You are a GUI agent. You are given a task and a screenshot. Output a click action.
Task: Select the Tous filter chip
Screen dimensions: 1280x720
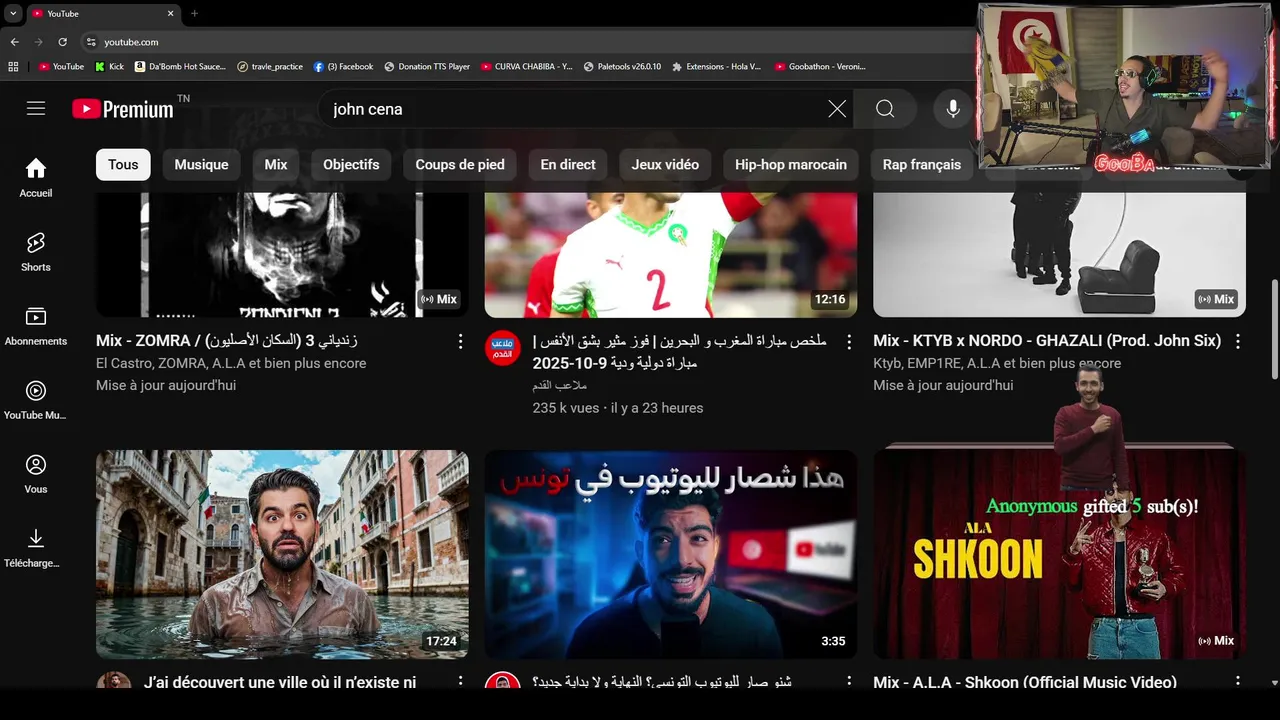tap(123, 165)
